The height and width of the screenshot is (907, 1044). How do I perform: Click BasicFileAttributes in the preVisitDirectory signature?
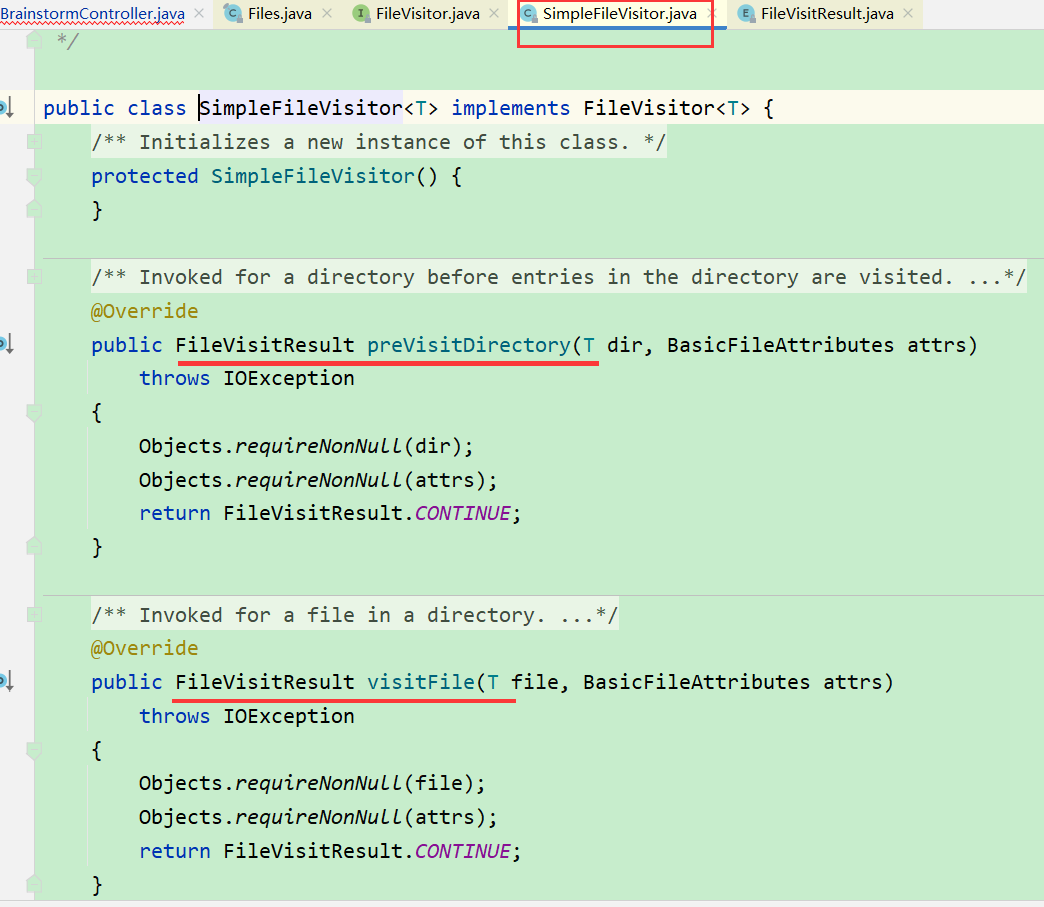coord(780,345)
